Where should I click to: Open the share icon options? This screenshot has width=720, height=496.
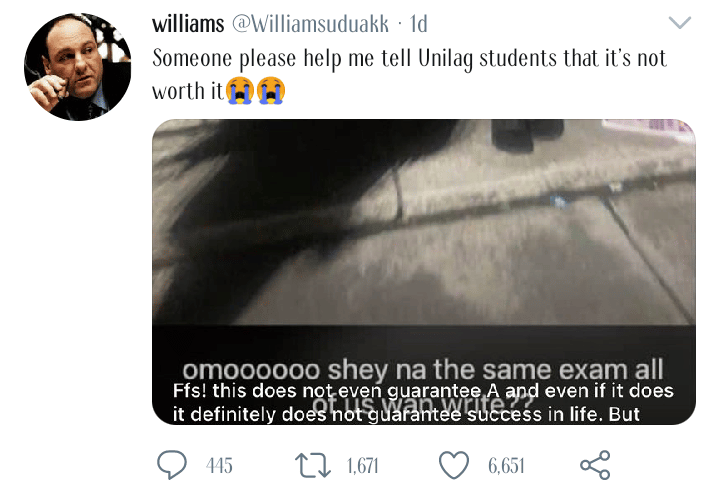pos(595,465)
